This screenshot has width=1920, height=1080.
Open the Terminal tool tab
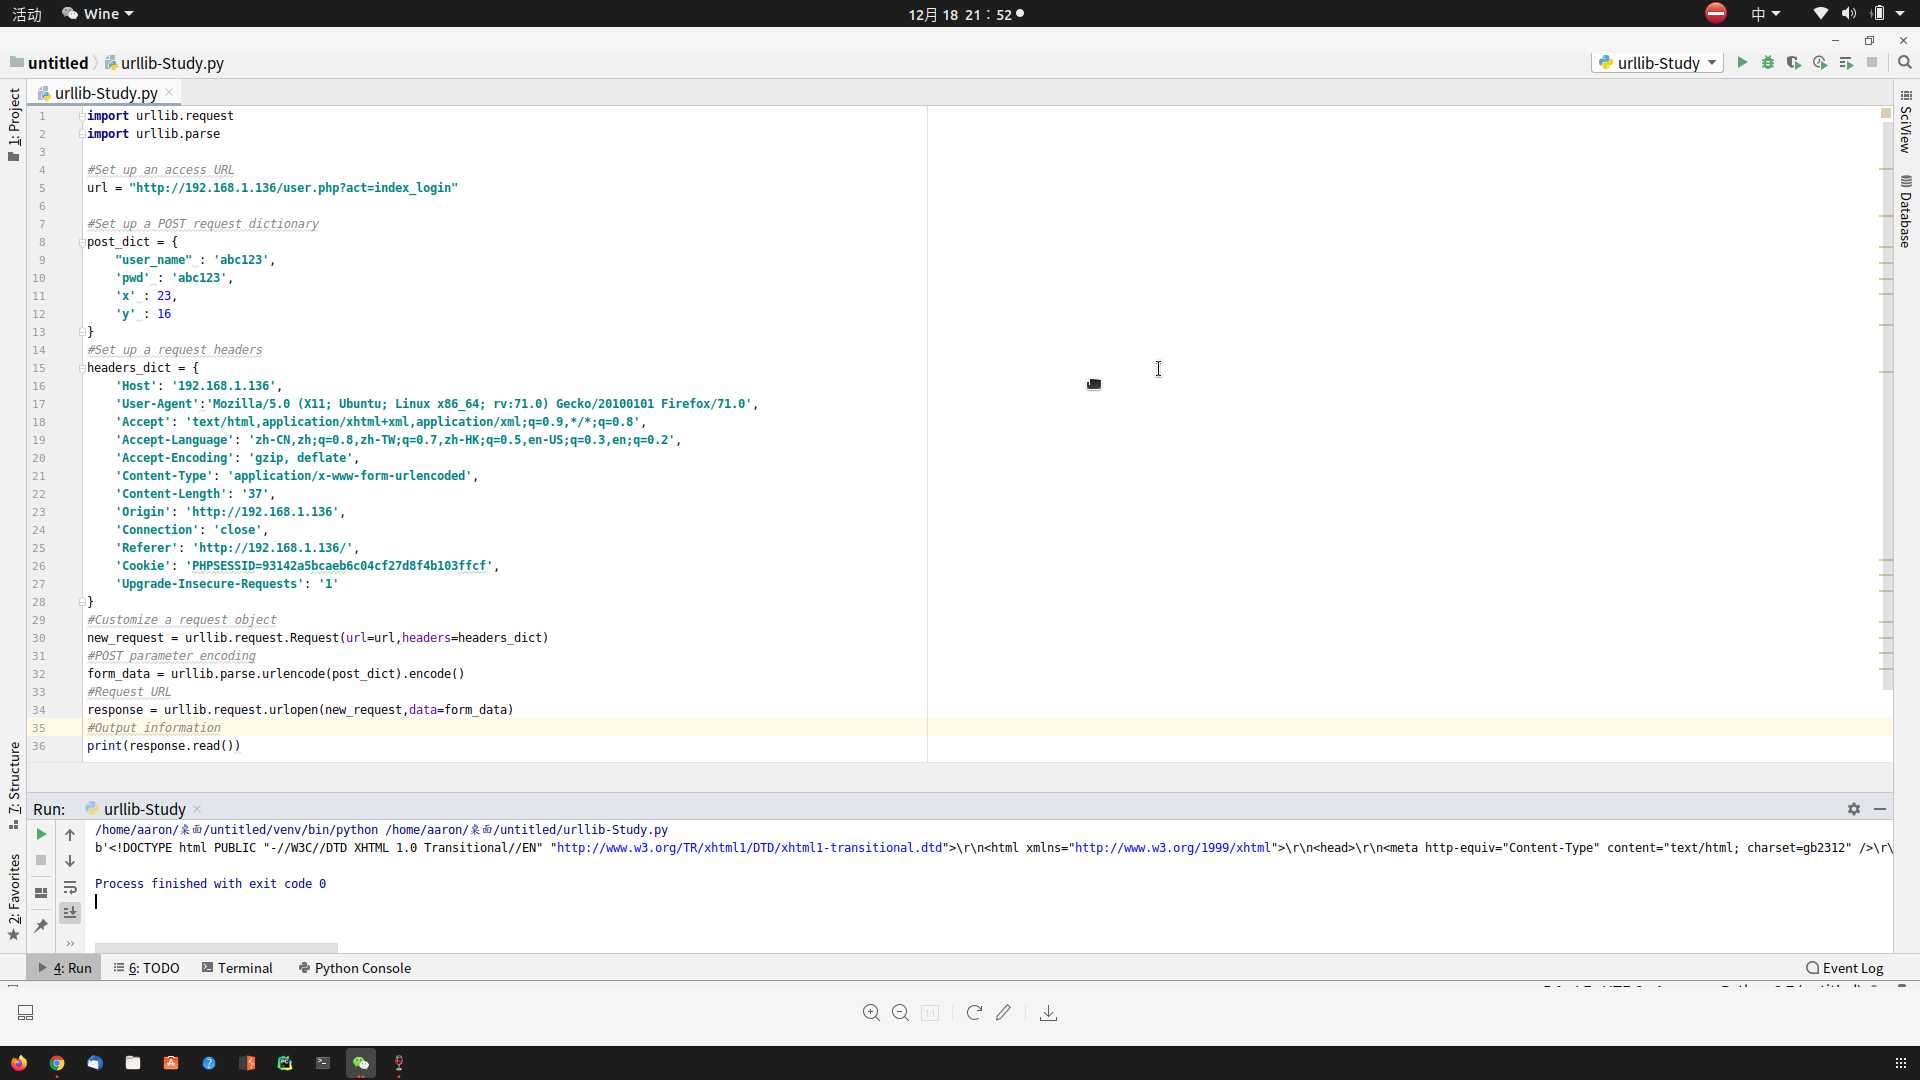tap(237, 968)
